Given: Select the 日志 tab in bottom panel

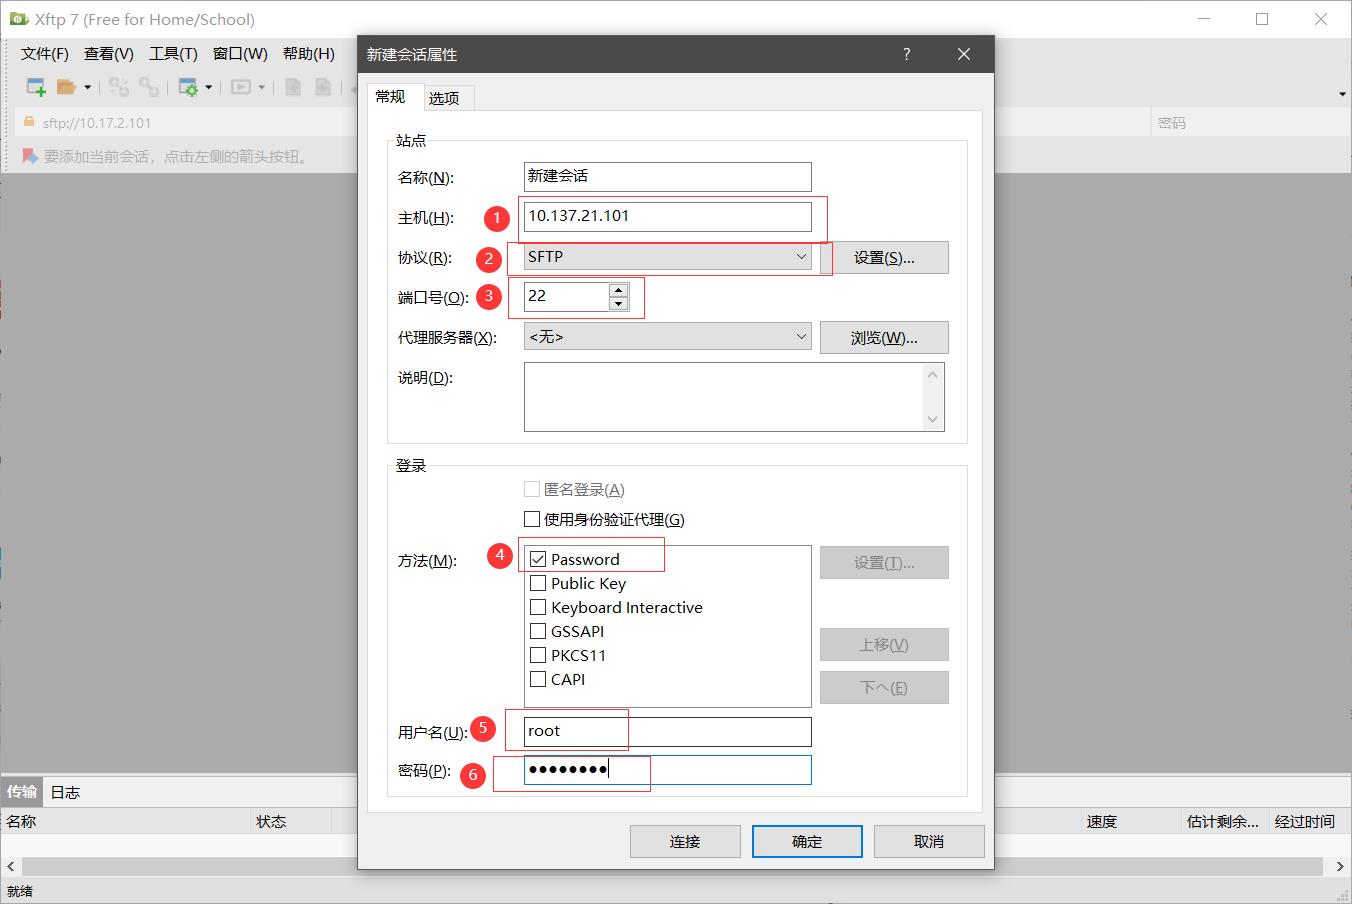Looking at the screenshot, I should tap(65, 792).
